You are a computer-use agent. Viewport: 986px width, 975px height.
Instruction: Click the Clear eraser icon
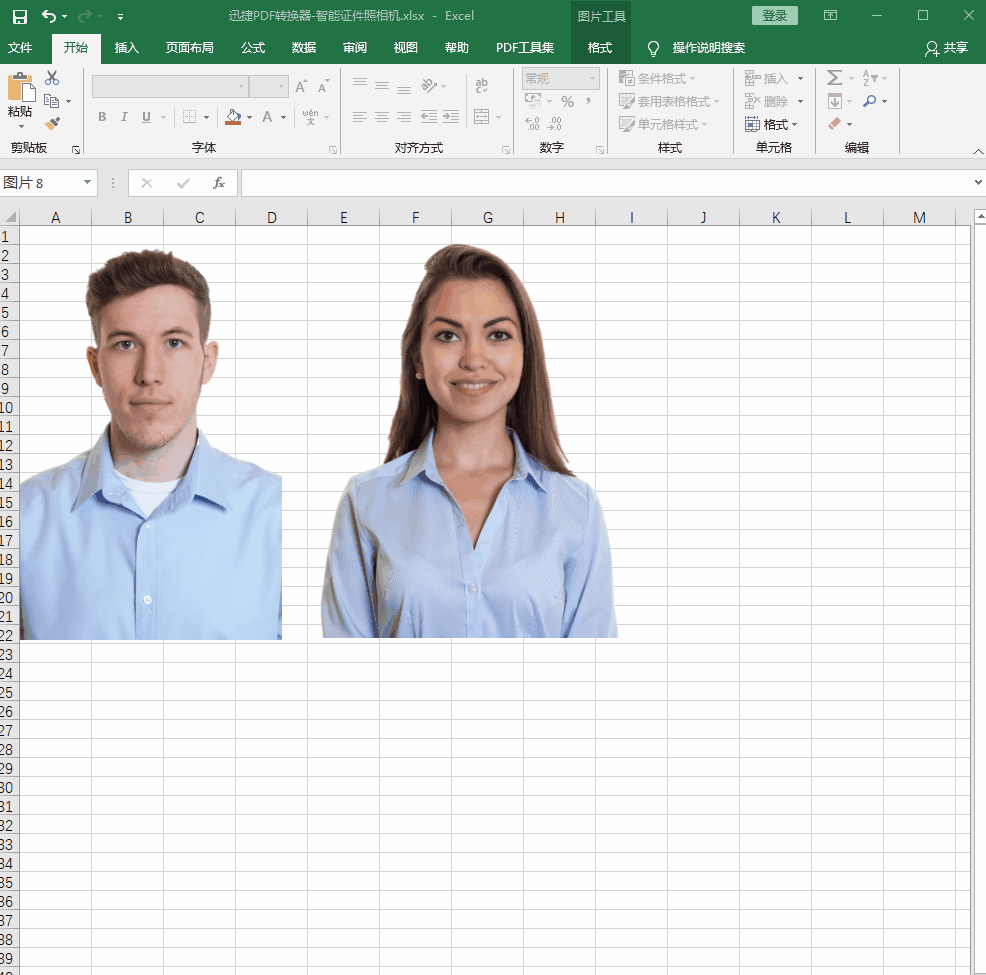[x=835, y=124]
